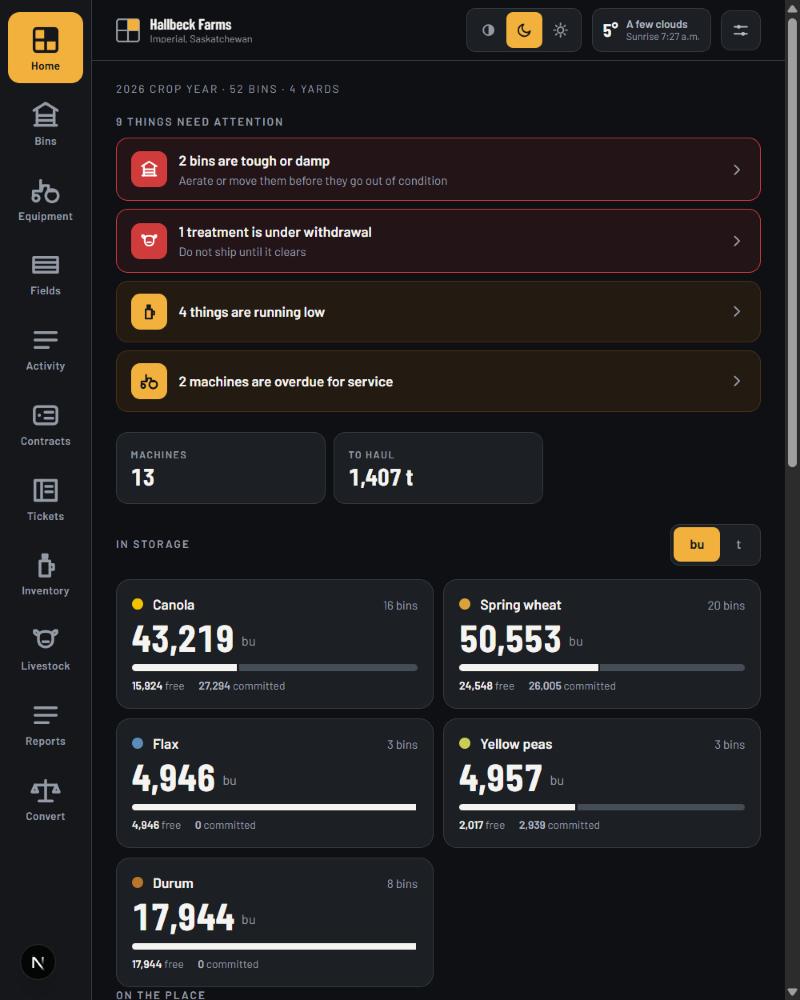Open the Contracts menu item
Viewport: 800px width, 1000px height.
pos(45,425)
